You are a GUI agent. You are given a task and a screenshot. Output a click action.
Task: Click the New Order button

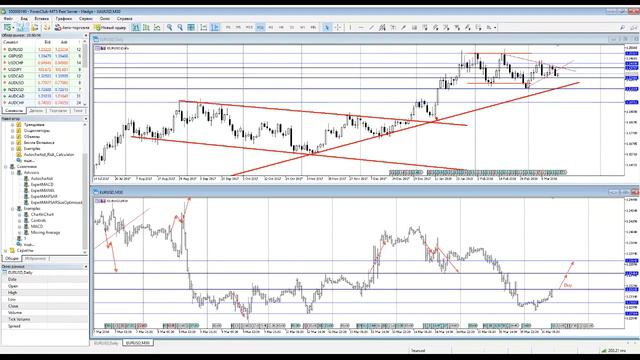pos(110,27)
